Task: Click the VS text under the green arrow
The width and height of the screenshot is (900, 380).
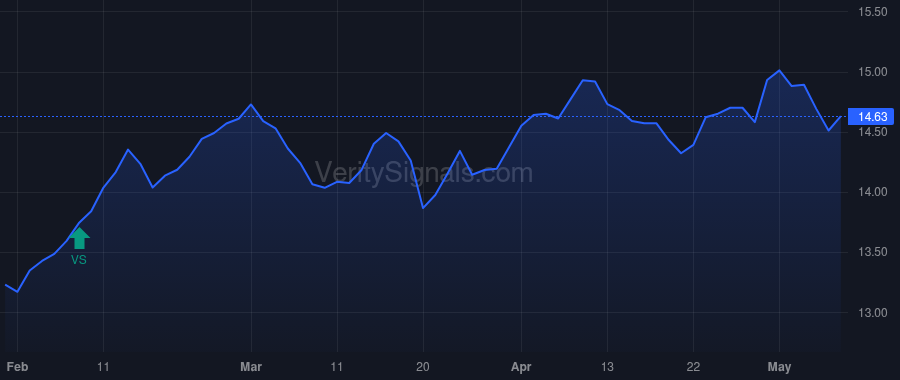Action: coord(79,260)
